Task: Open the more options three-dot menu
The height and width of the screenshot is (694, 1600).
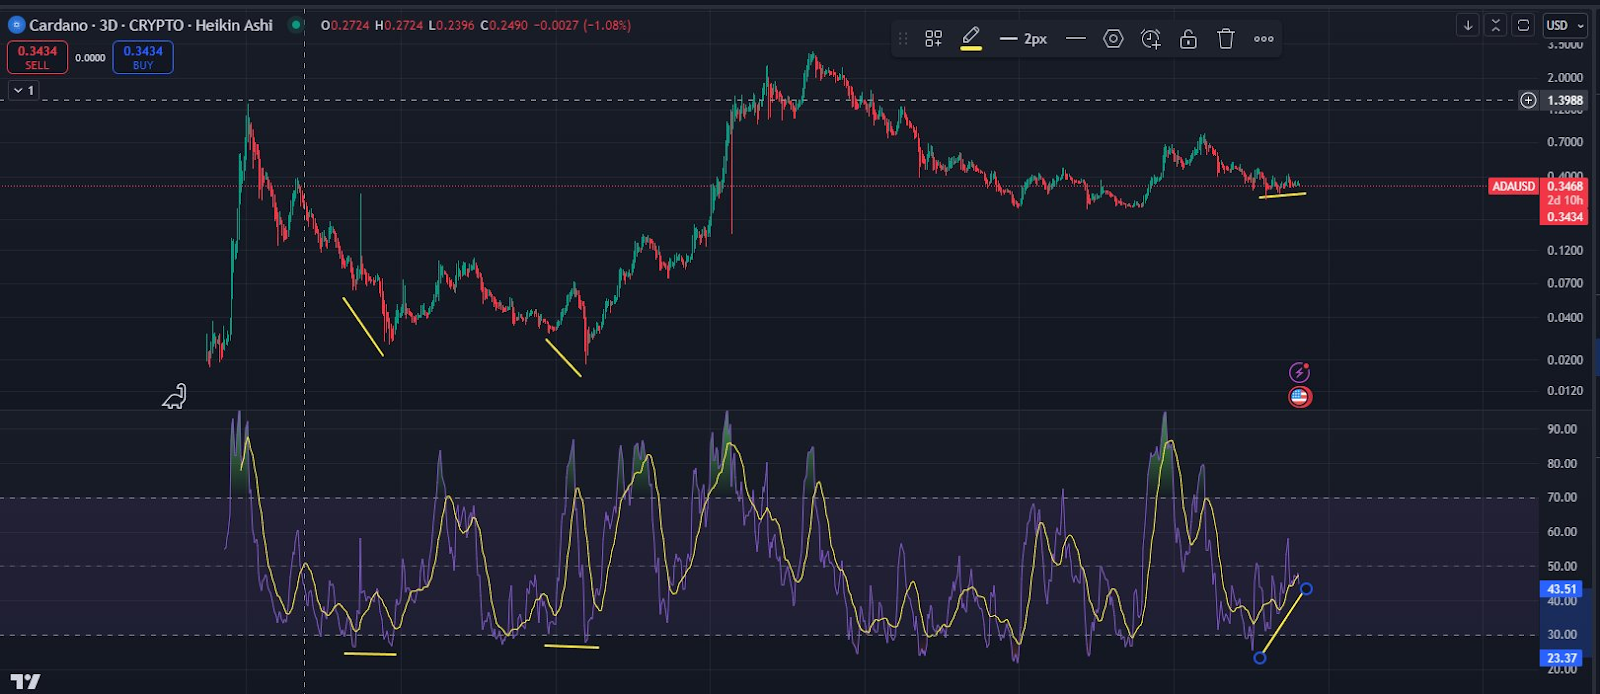Action: [1264, 39]
